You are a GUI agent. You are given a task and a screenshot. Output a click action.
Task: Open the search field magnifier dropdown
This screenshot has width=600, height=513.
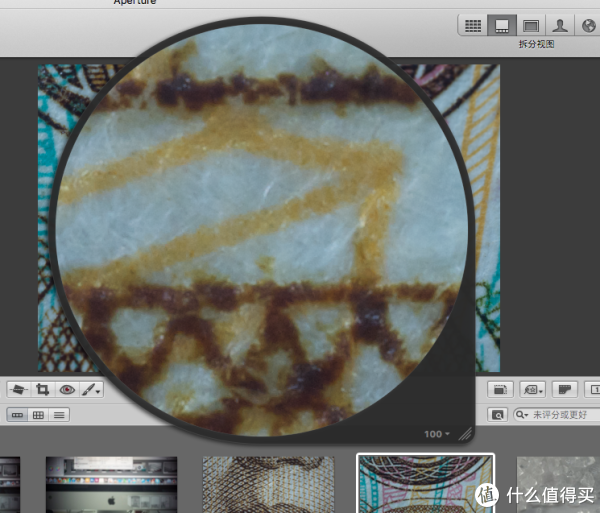click(522, 415)
